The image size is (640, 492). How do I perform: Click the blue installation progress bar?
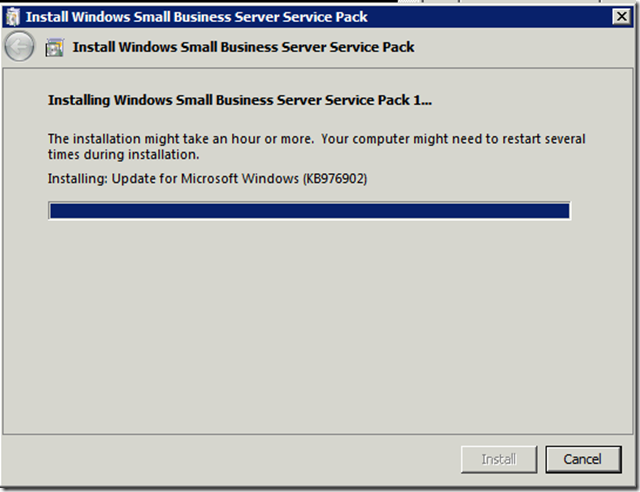[309, 210]
